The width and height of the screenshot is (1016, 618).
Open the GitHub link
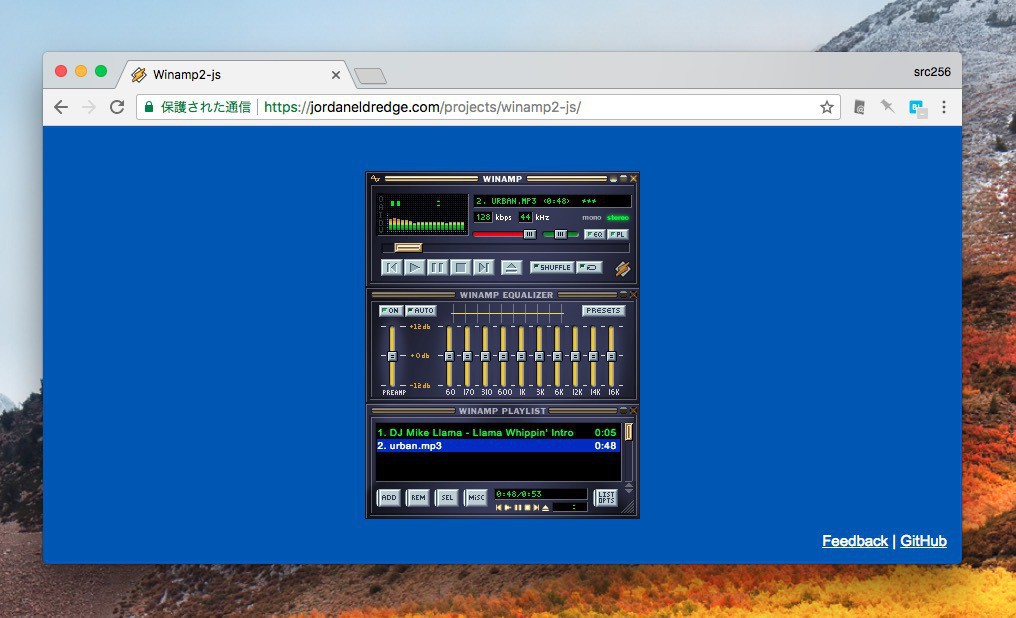point(923,541)
